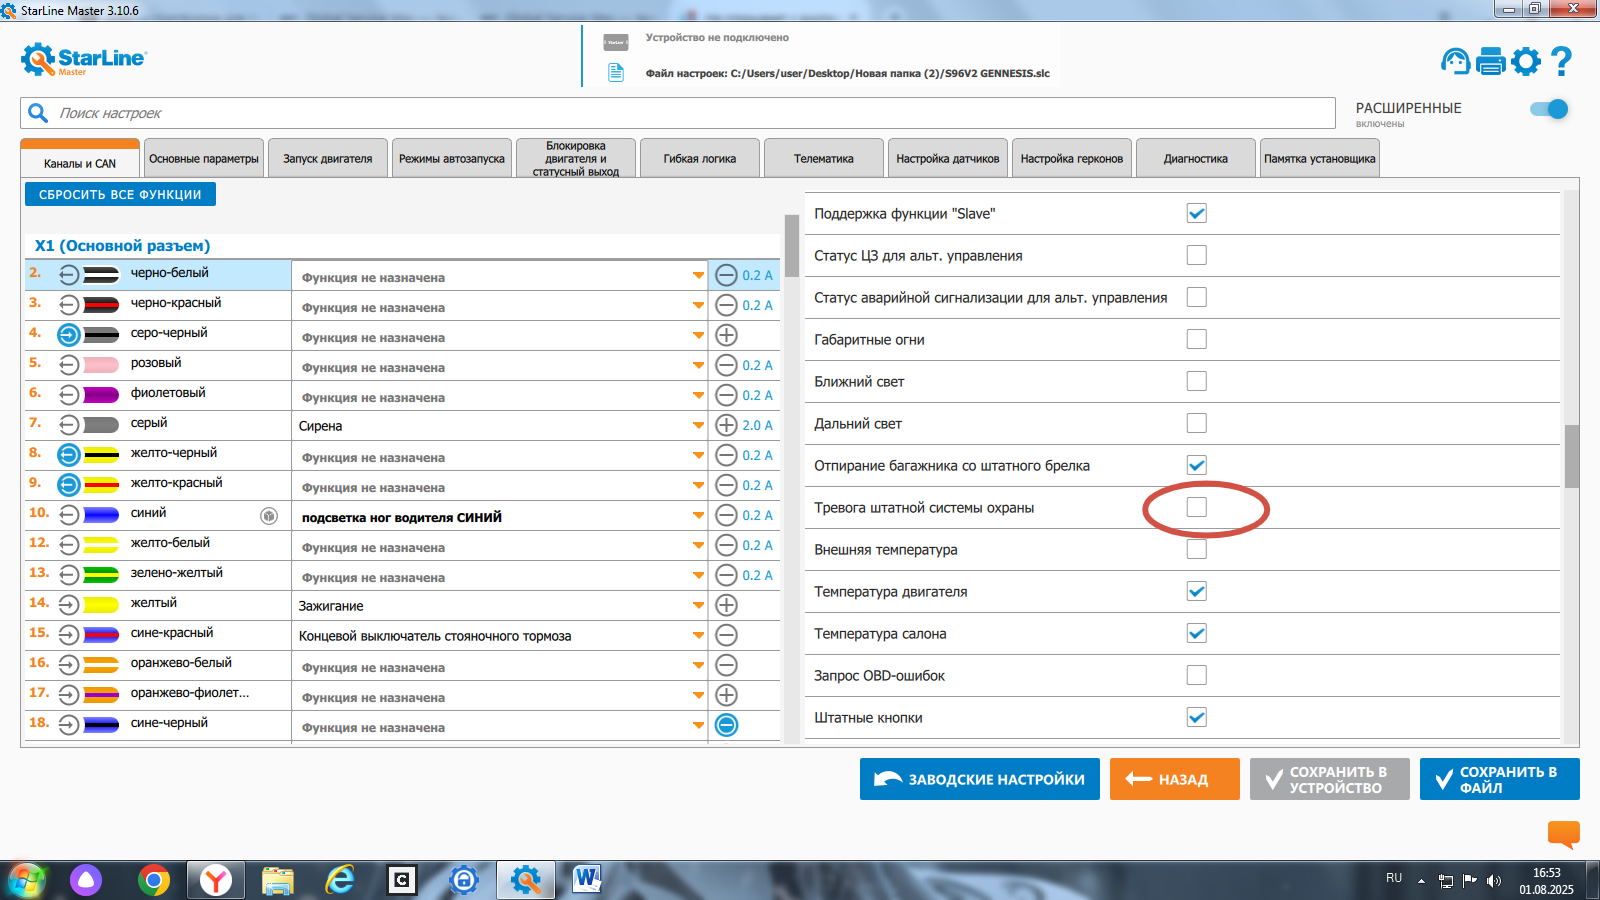Image resolution: width=1600 pixels, height=900 pixels.
Task: Click the direction icon beside серо-черный wire
Action: point(68,334)
